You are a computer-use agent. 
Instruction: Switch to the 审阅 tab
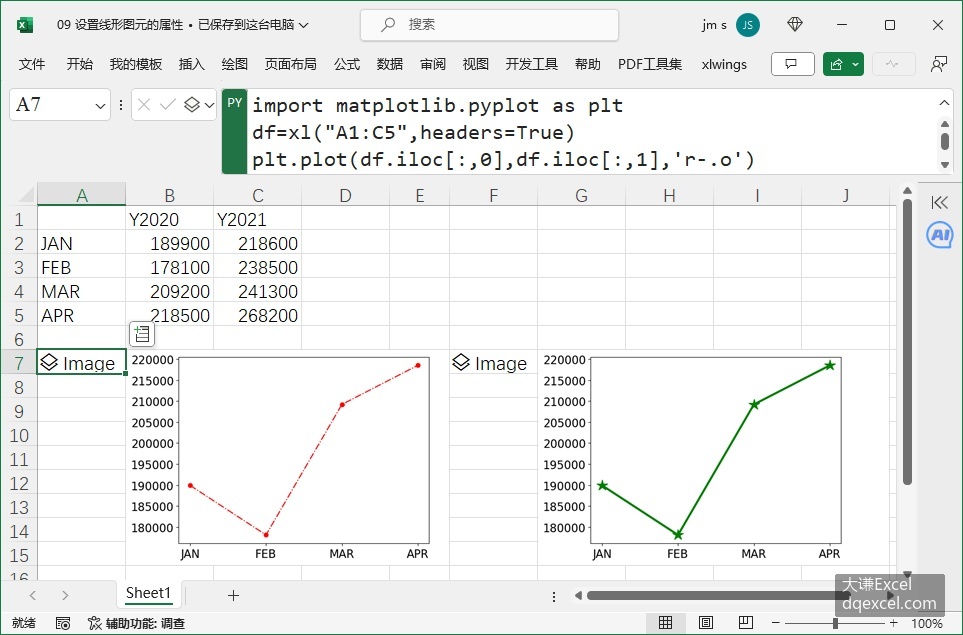433,64
